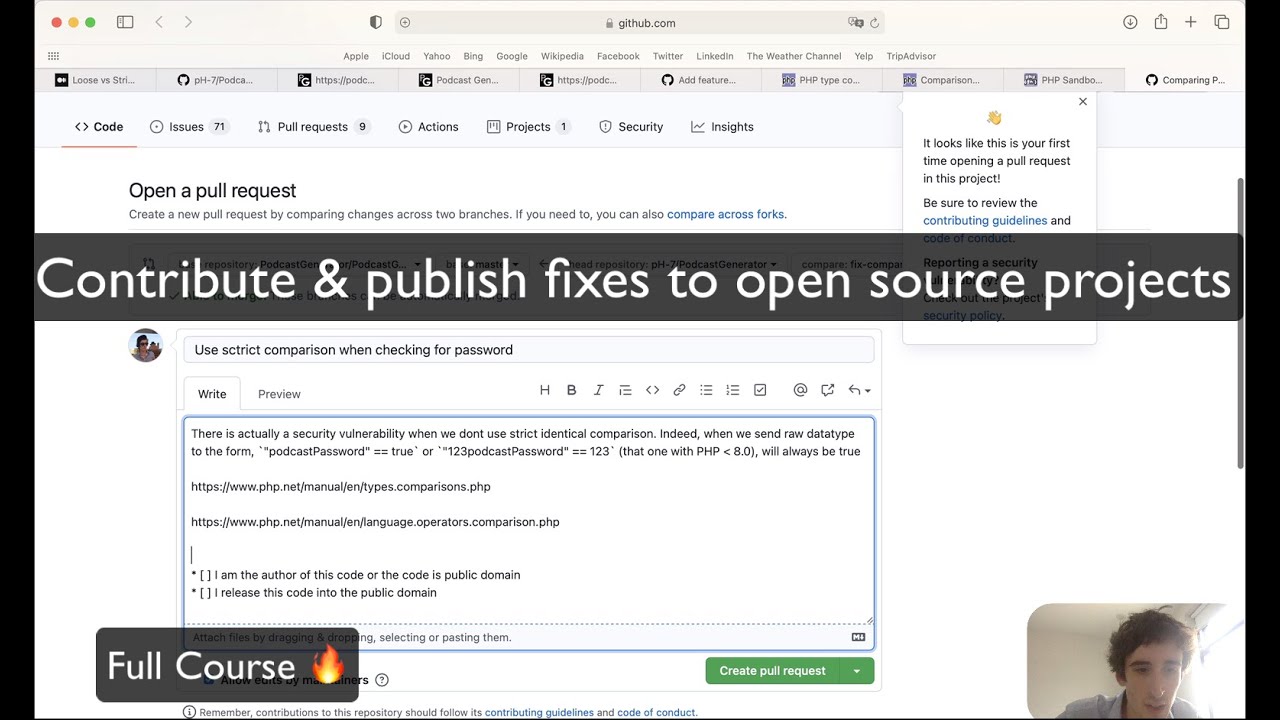Click the Markdown supported icon

(858, 637)
